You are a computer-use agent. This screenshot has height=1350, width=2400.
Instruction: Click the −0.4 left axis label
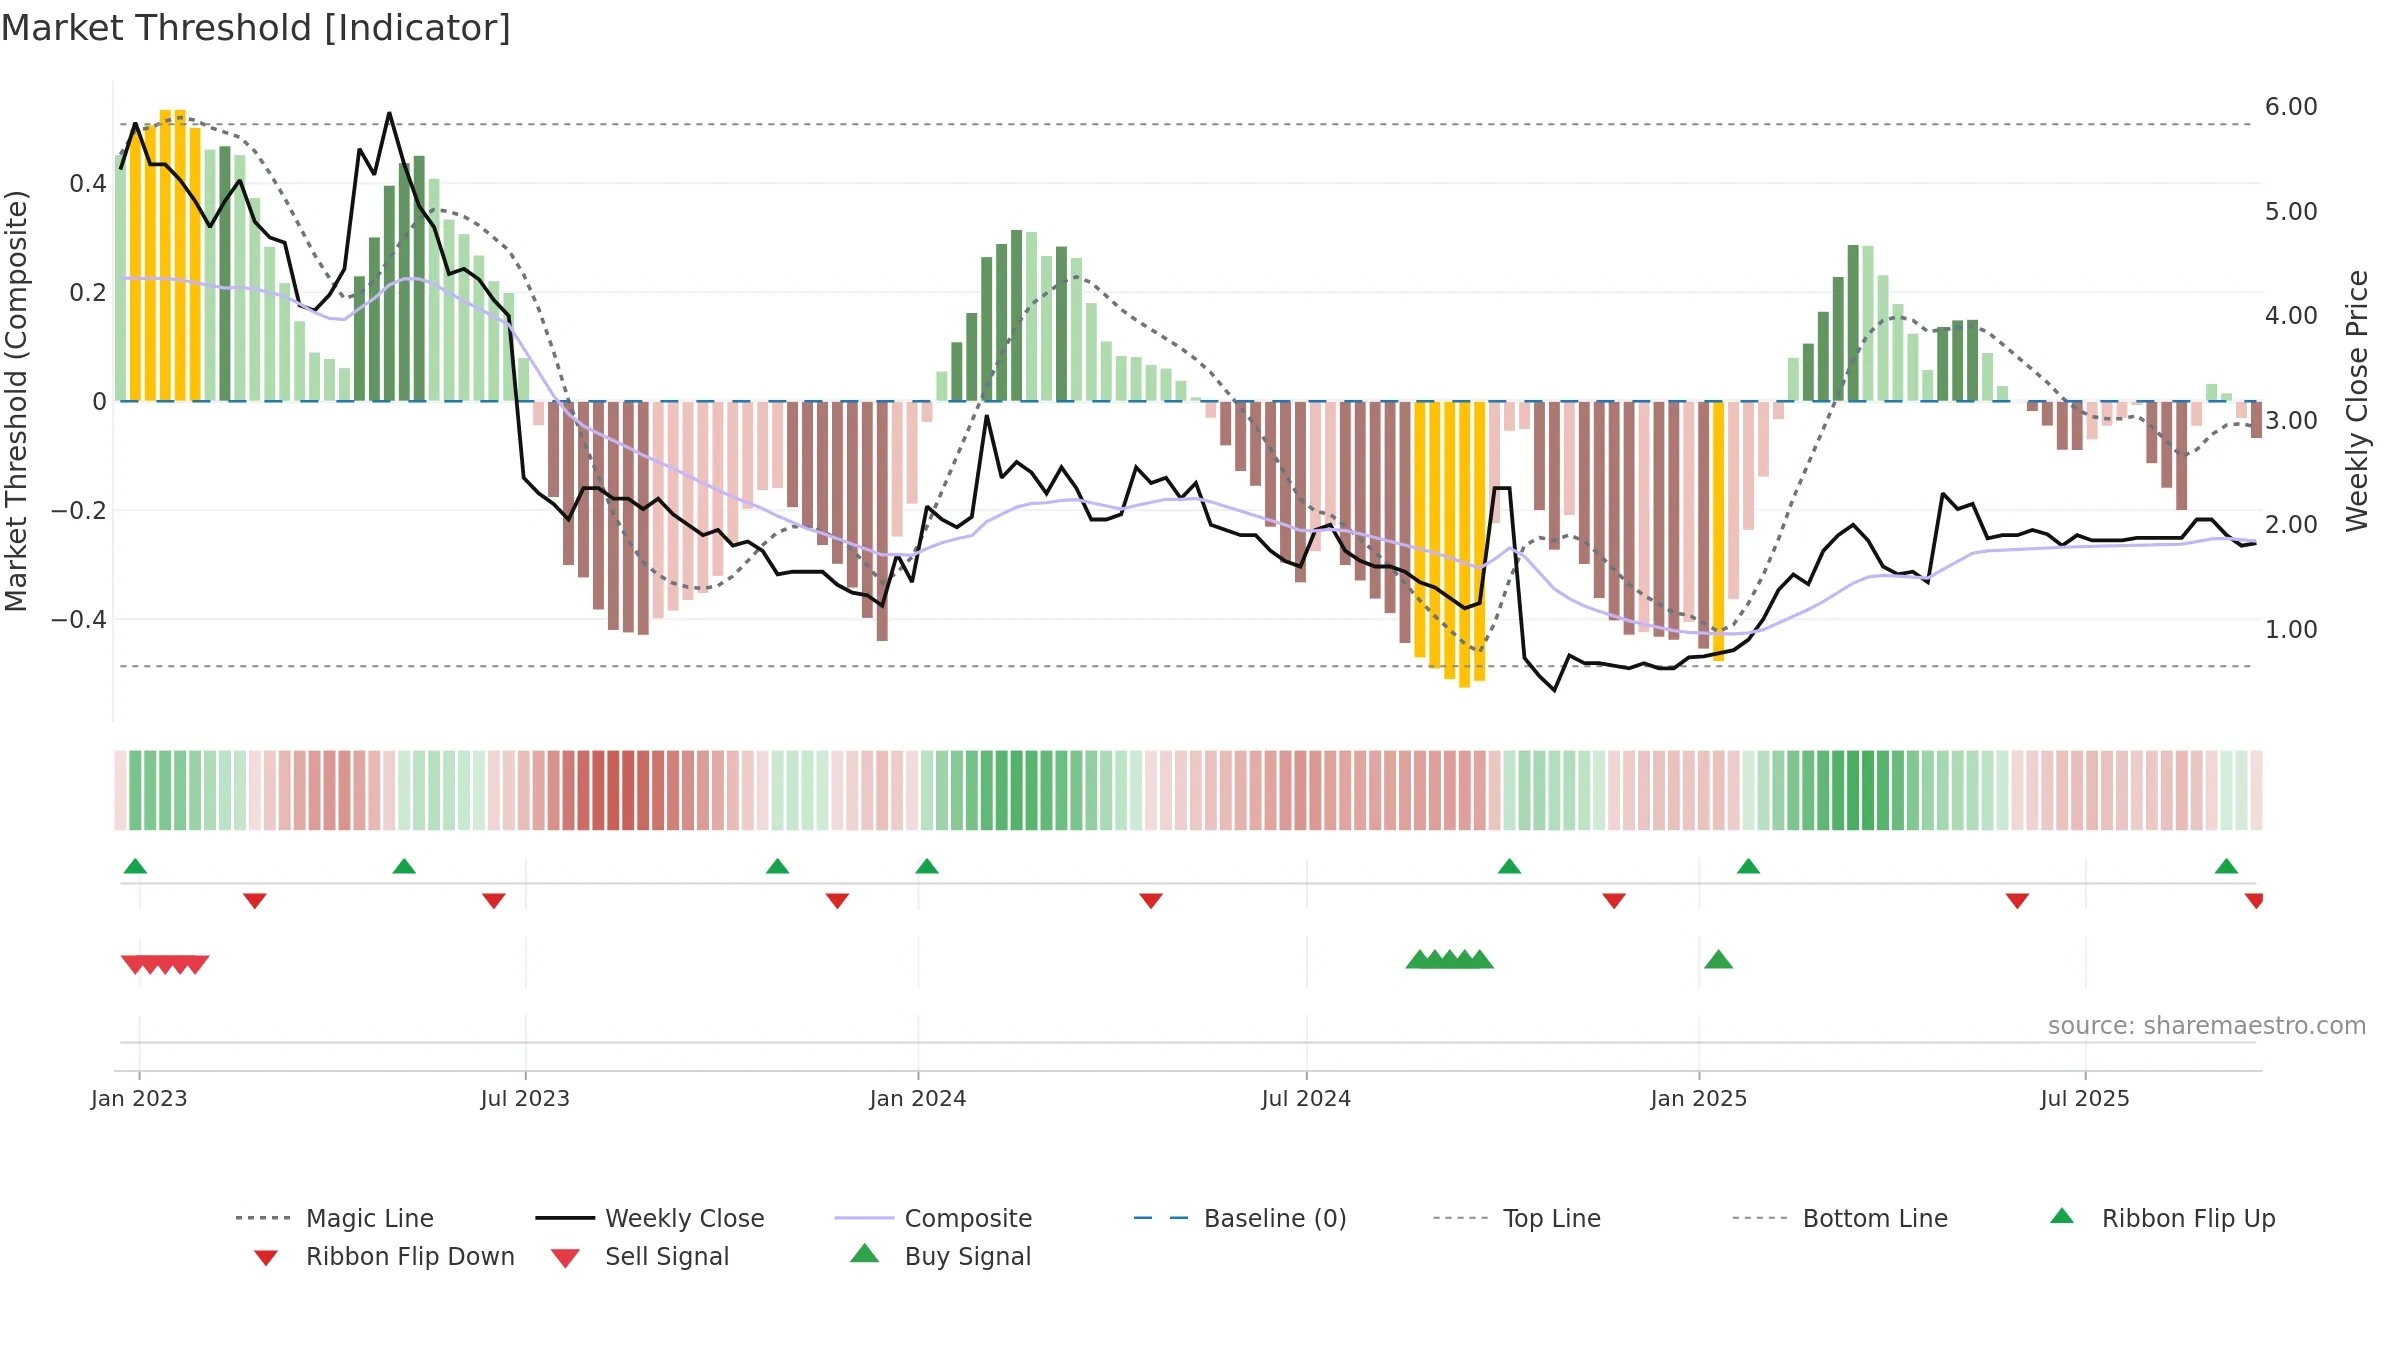[79, 620]
